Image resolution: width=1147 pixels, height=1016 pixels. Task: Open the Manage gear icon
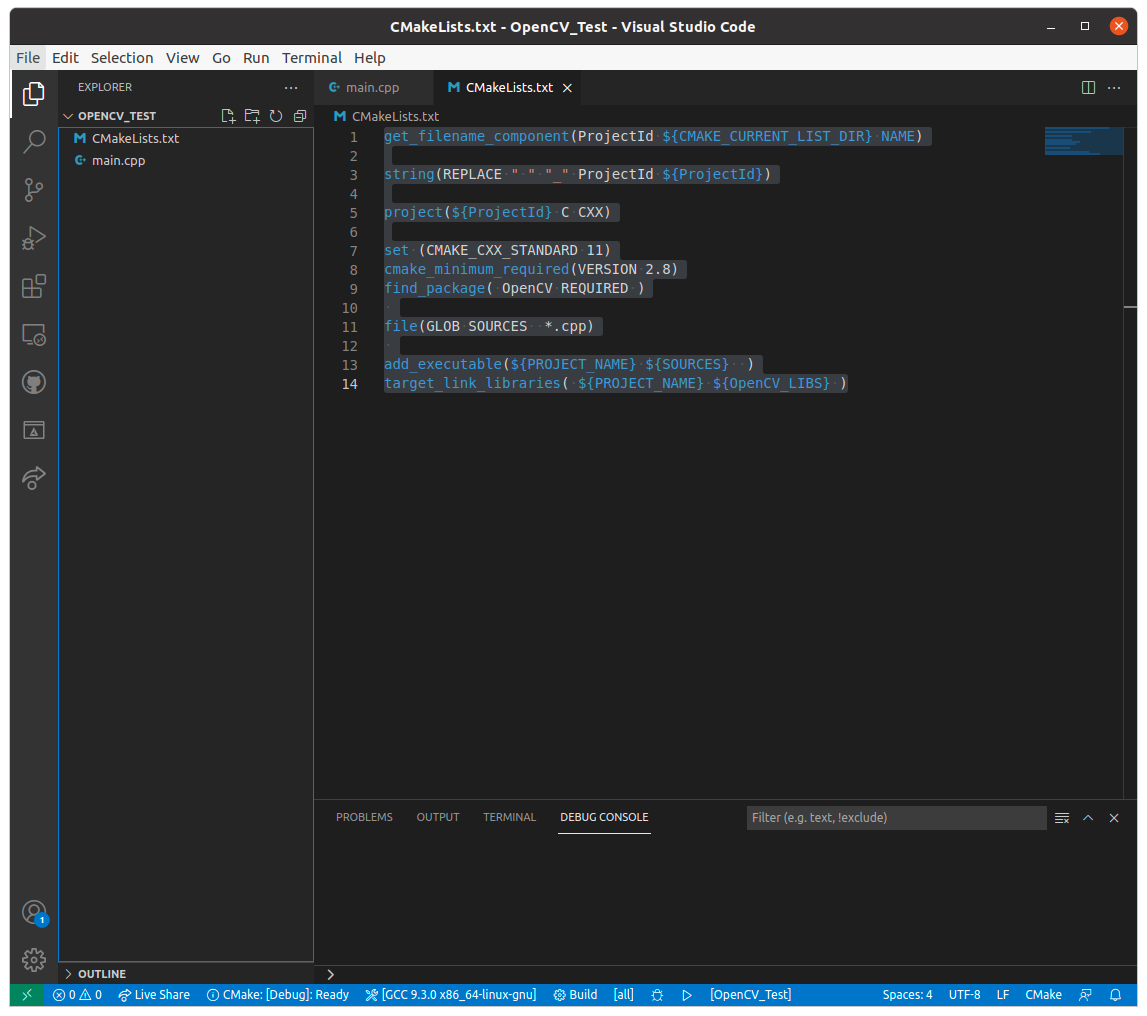click(34, 960)
